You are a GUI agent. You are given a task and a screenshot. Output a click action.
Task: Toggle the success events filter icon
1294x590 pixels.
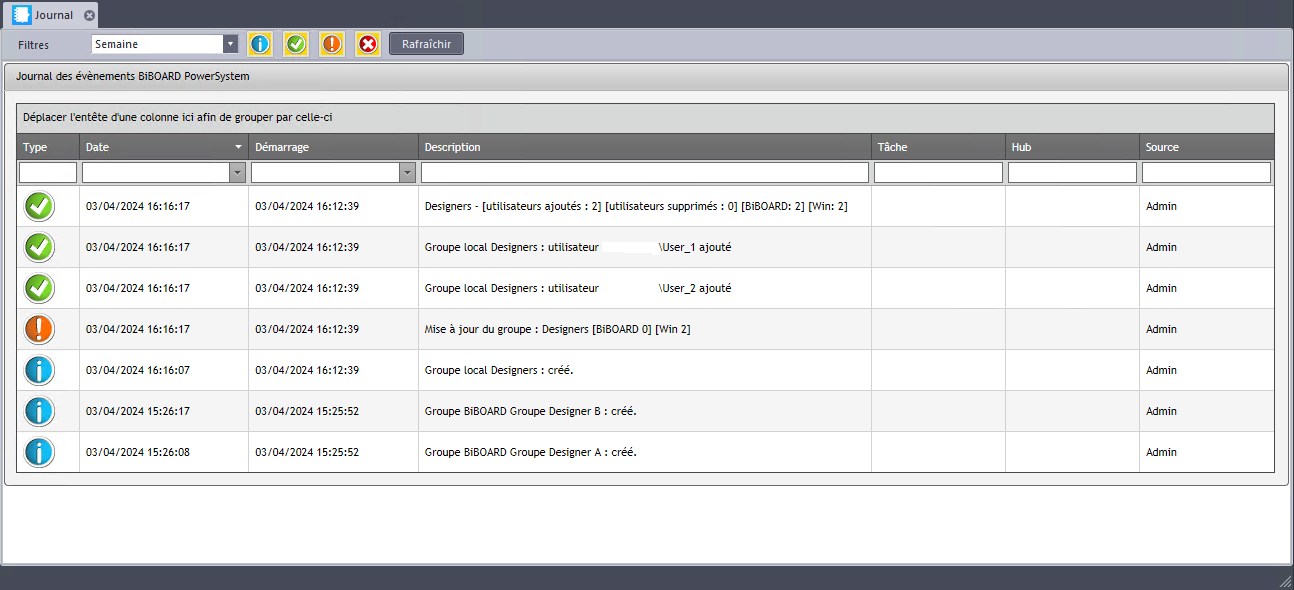pos(296,44)
